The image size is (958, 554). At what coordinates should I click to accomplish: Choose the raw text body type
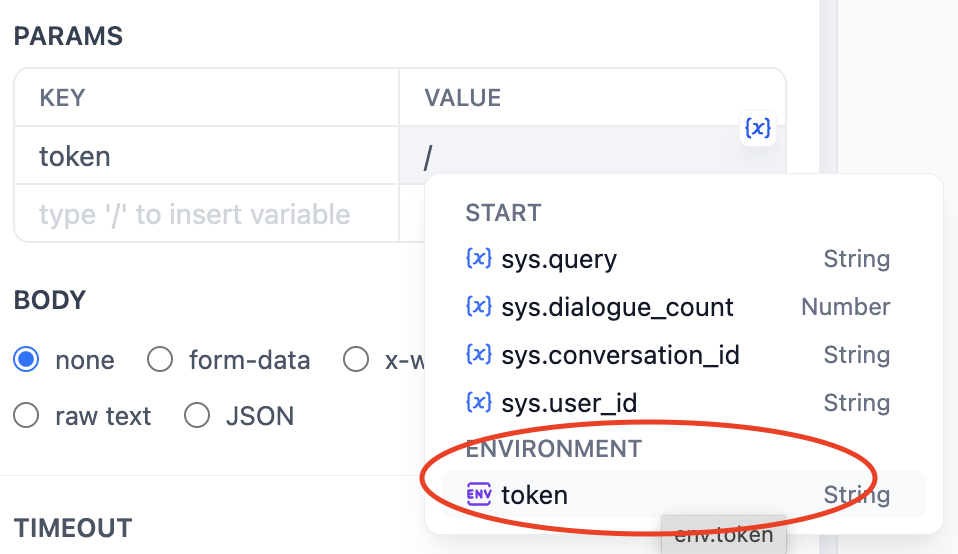(27, 415)
